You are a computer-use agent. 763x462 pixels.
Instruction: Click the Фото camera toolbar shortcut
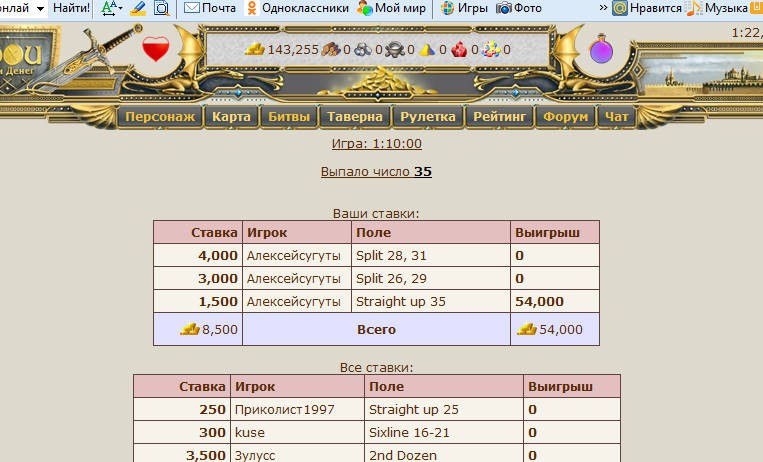pyautogui.click(x=519, y=8)
